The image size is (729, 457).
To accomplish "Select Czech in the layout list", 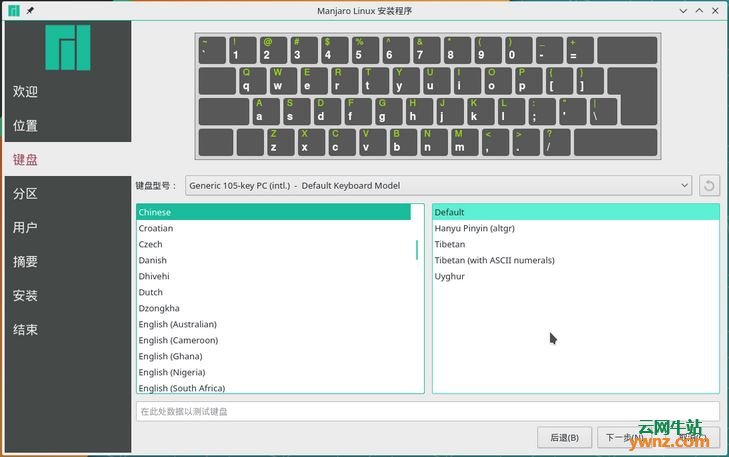I will point(273,244).
